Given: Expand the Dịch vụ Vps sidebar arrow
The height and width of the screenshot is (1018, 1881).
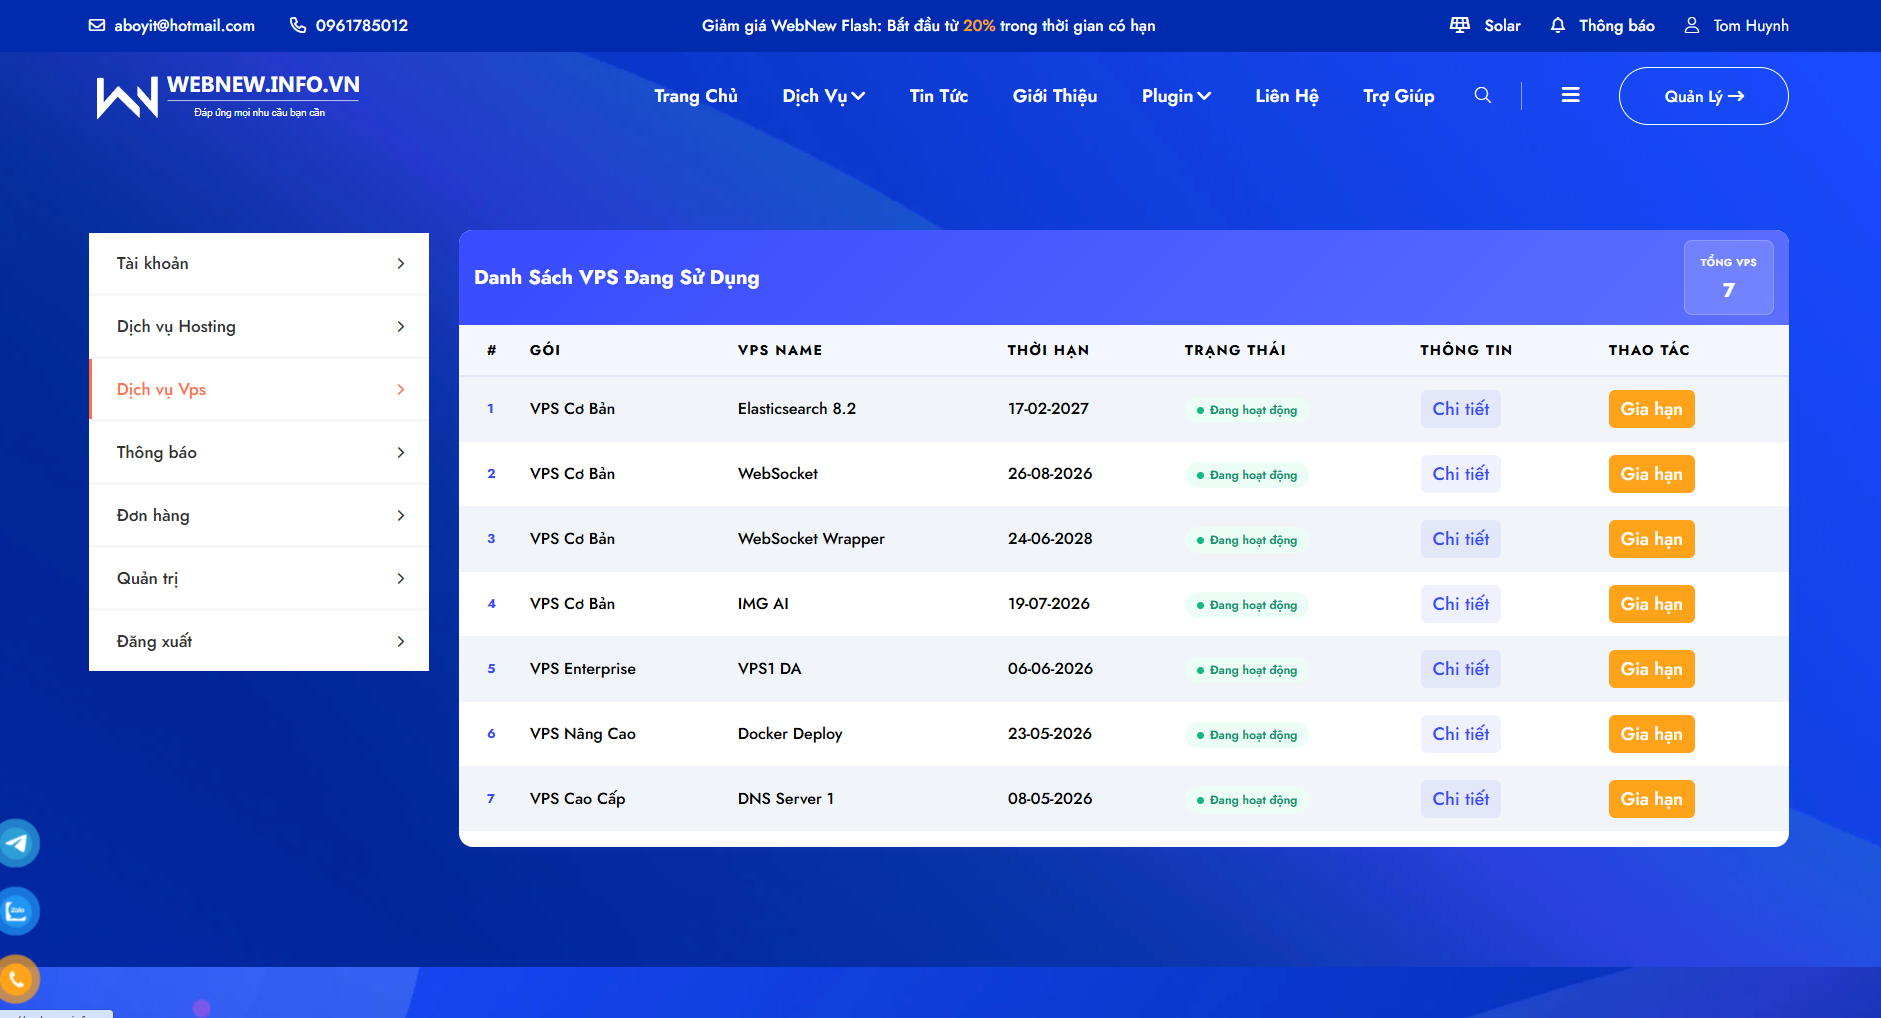Looking at the screenshot, I should click(401, 390).
